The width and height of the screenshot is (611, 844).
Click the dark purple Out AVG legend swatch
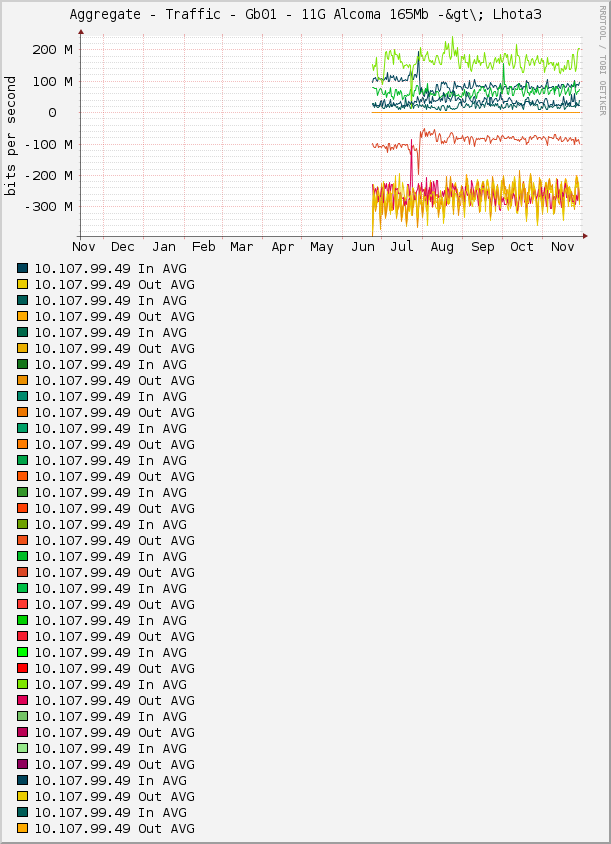point(23,765)
